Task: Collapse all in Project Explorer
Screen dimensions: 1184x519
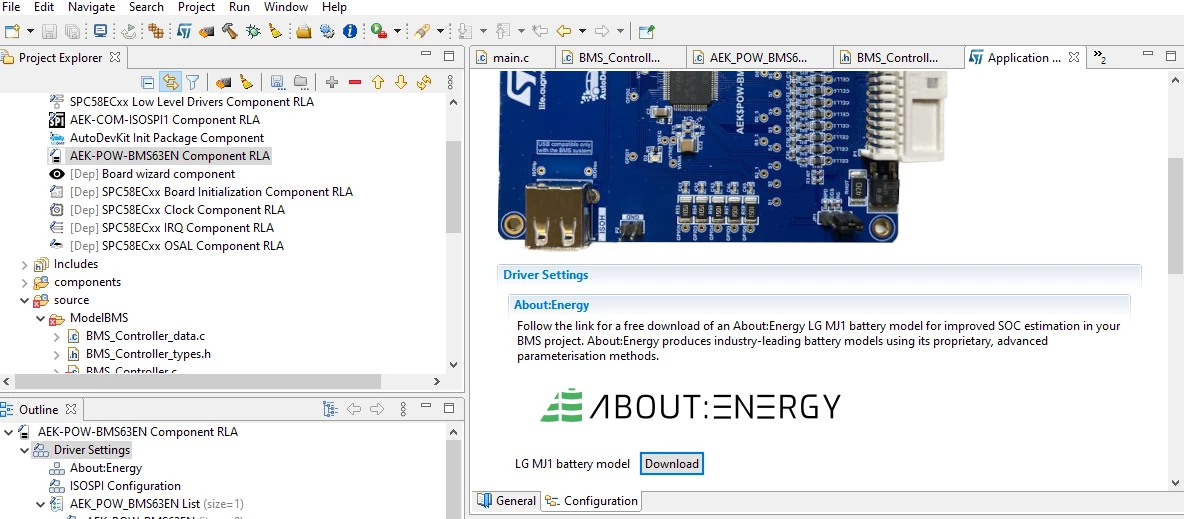Action: (x=149, y=82)
